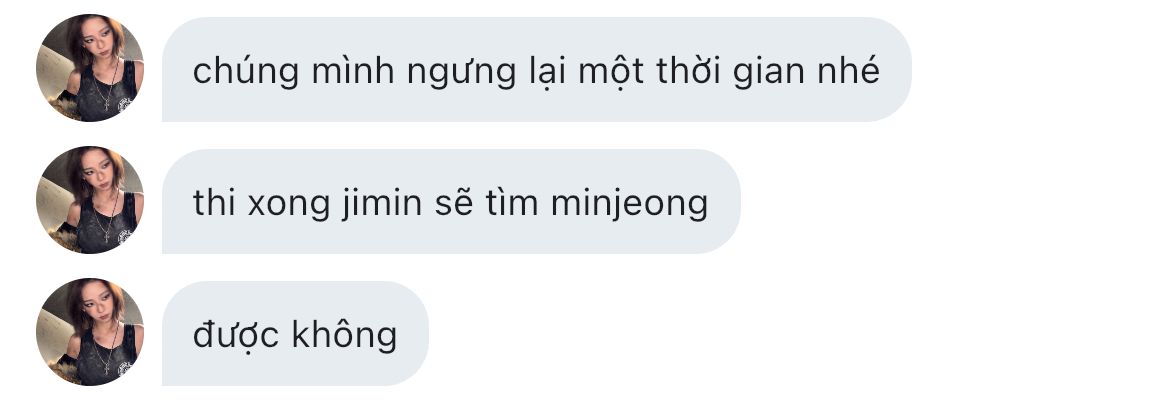The image size is (1170, 409).
Task: Select the 'thi xong jimin sẽ tìm minjeong' bubble
Action: (451, 202)
